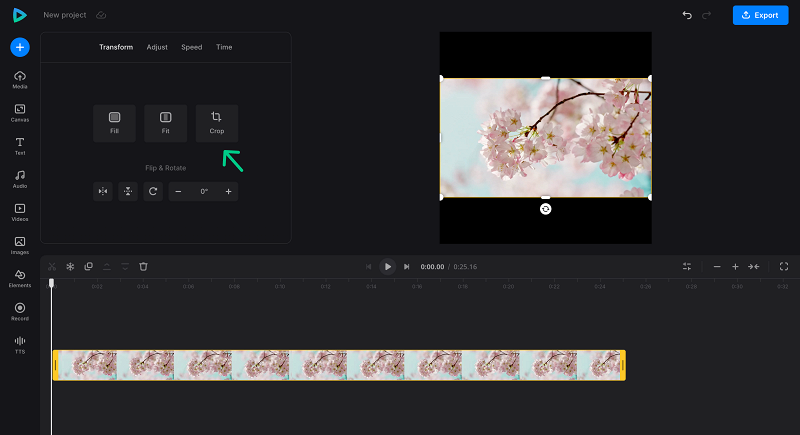Click the Export button
This screenshot has height=435, width=800.
point(760,15)
